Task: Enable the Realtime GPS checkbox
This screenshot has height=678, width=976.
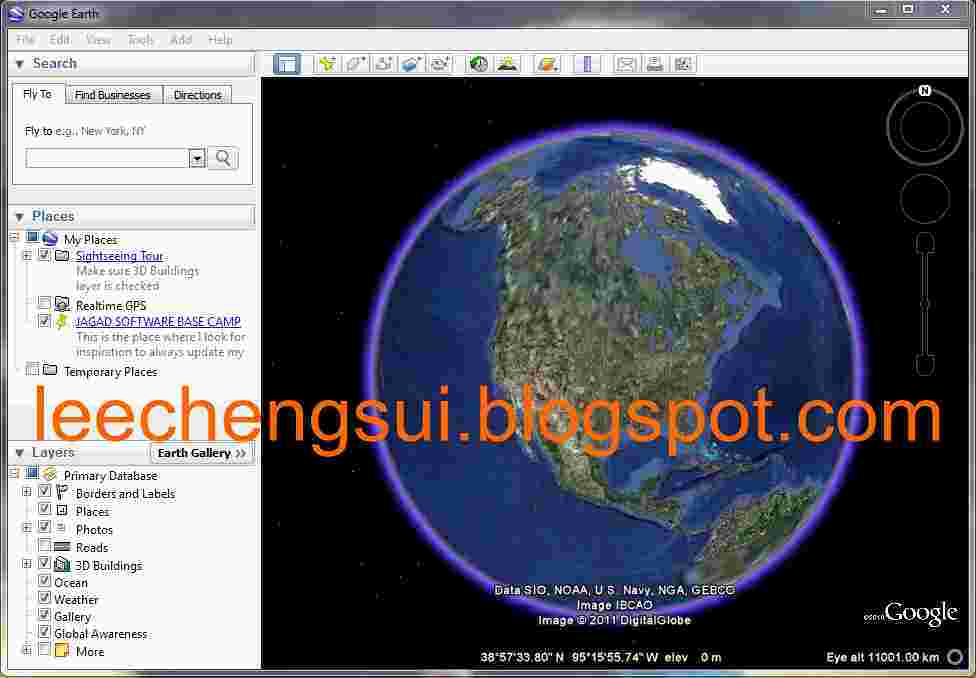Action: (44, 304)
